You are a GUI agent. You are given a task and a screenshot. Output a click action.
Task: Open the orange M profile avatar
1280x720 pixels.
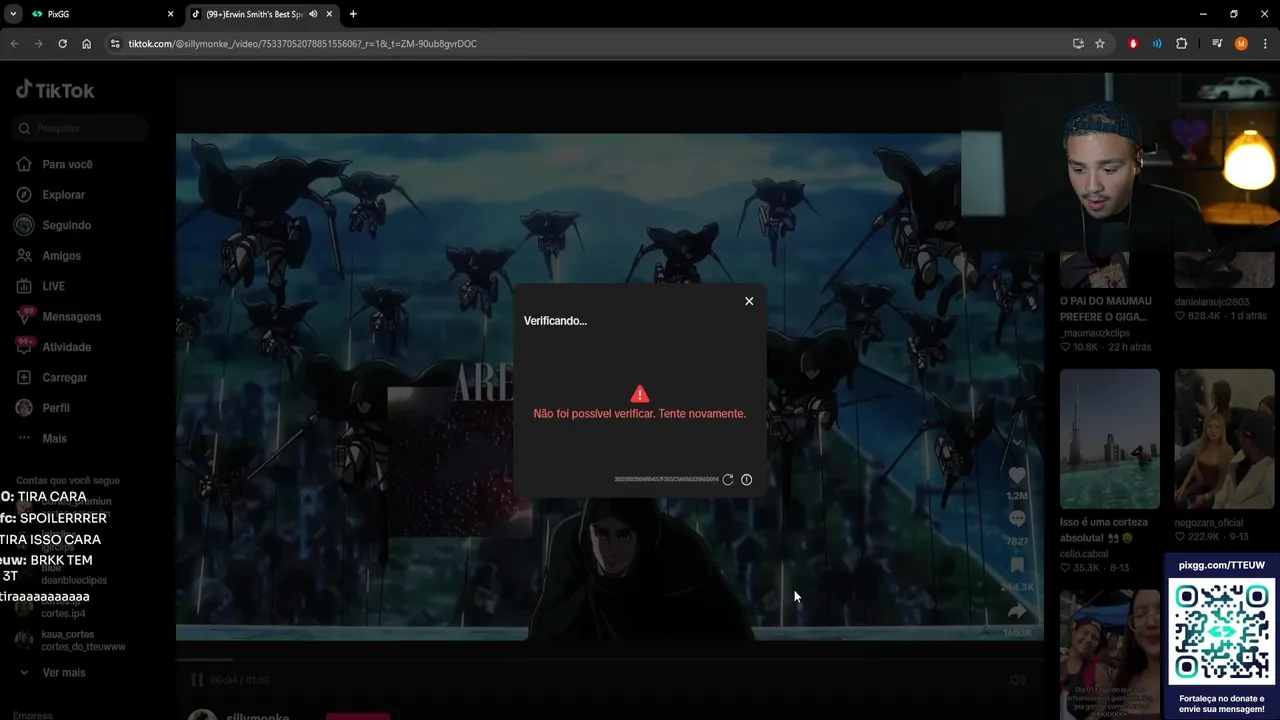[x=1241, y=44]
